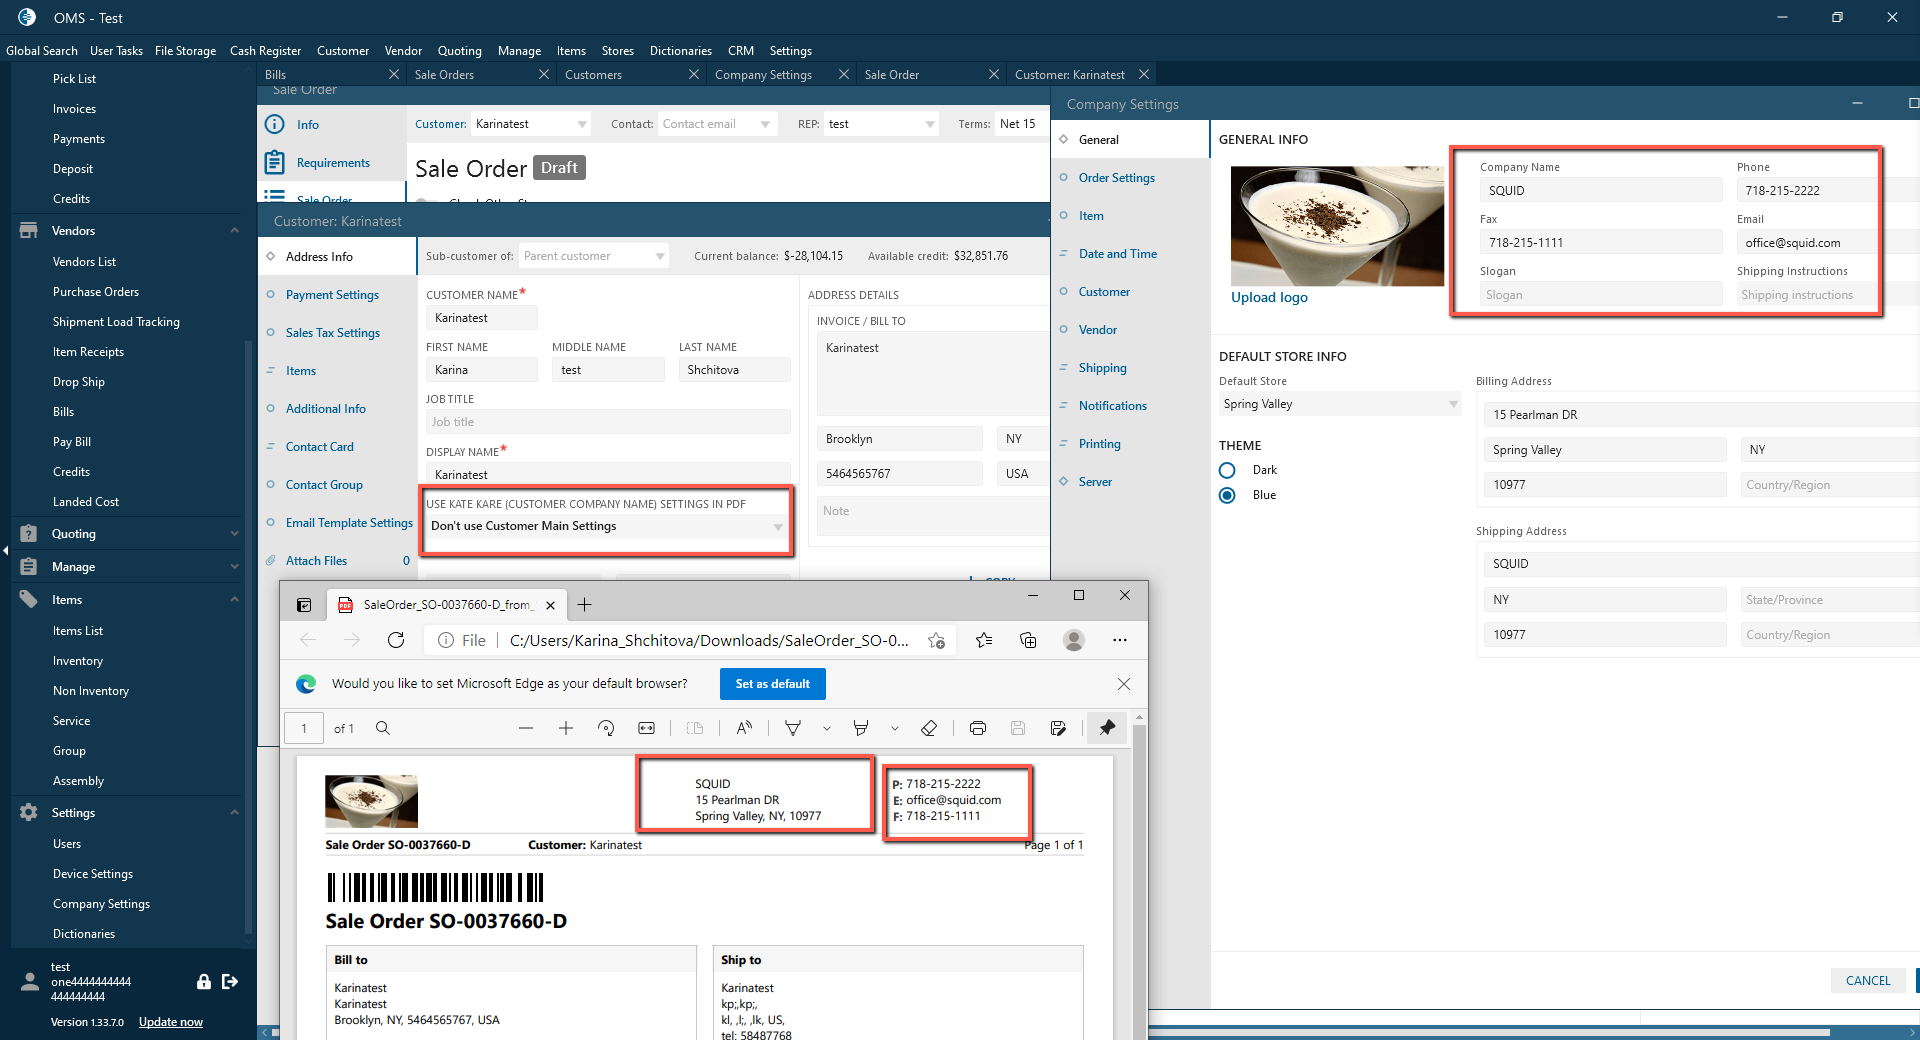Open Edge Collections
The width and height of the screenshot is (1920, 1040).
click(1028, 640)
